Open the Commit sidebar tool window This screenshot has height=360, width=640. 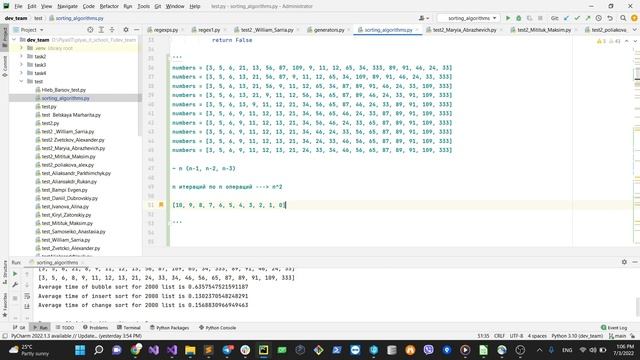[x=4, y=66]
